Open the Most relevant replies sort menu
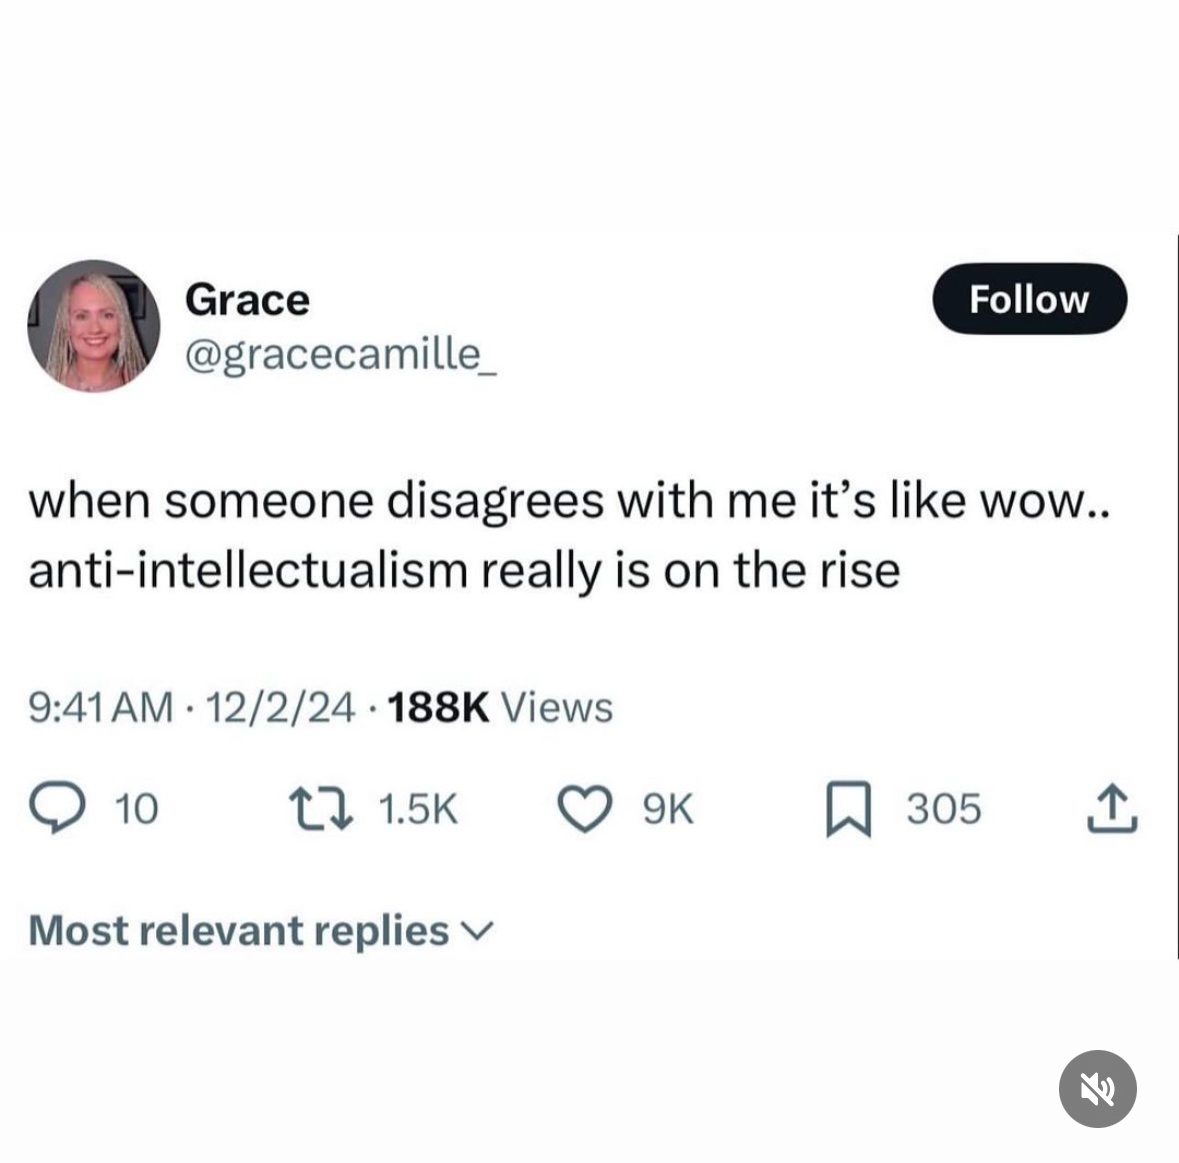Image resolution: width=1179 pixels, height=1163 pixels. click(239, 930)
